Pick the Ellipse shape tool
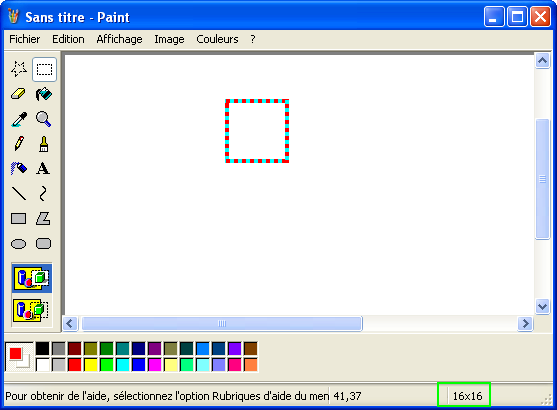The height and width of the screenshot is (410, 557). [x=19, y=244]
